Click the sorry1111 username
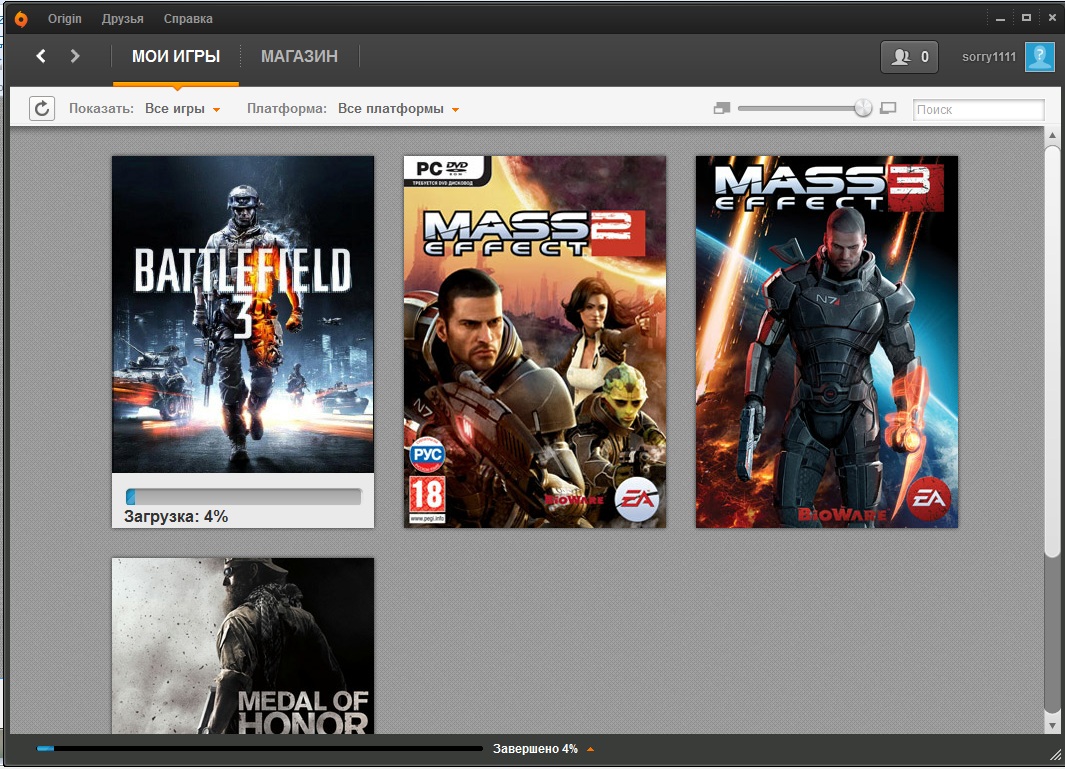Image resolution: width=1065 pixels, height=769 pixels. [x=989, y=57]
